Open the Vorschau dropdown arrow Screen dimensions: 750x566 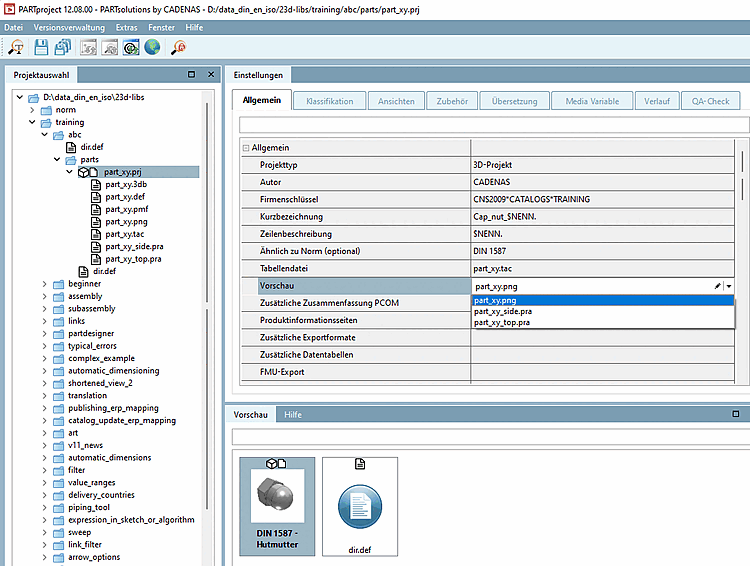(729, 286)
